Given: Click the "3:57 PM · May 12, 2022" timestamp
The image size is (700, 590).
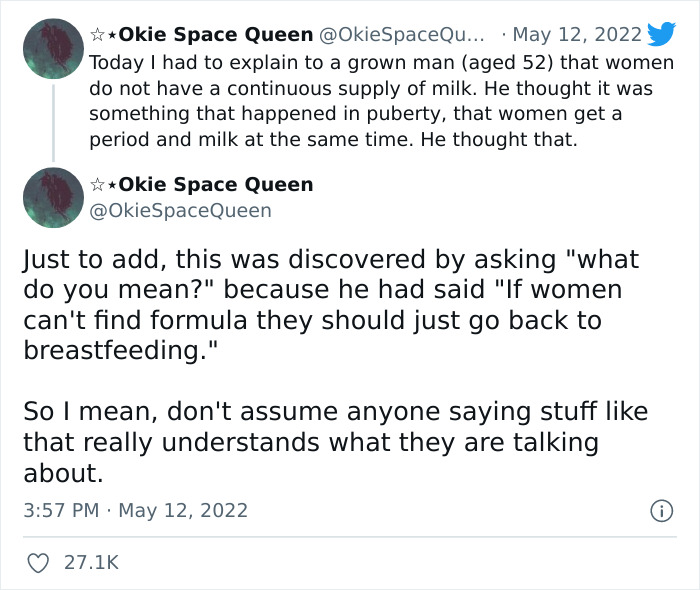Looking at the screenshot, I should click(x=135, y=510).
